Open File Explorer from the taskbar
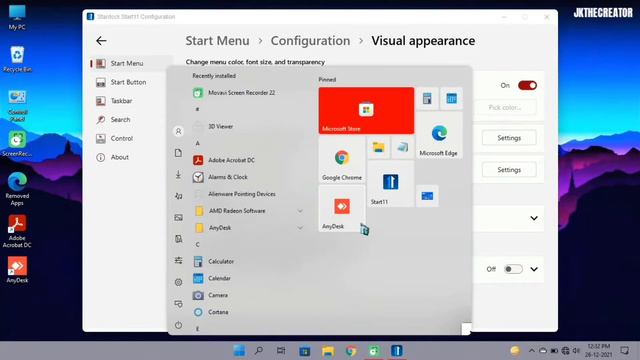Screen dimensions: 640x360 328,351
